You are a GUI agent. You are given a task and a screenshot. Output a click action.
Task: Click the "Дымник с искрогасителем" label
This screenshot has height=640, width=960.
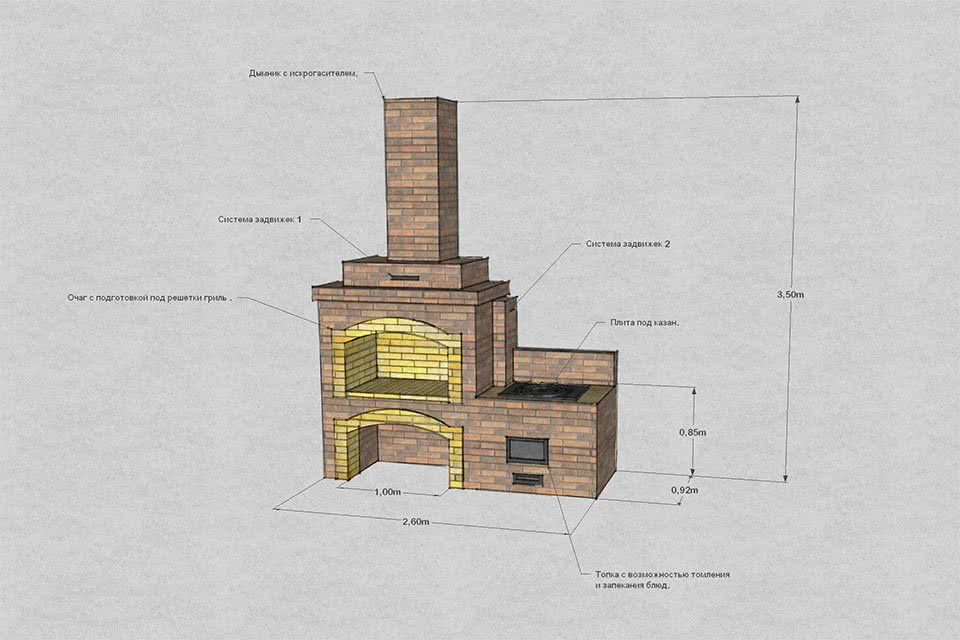(x=303, y=74)
